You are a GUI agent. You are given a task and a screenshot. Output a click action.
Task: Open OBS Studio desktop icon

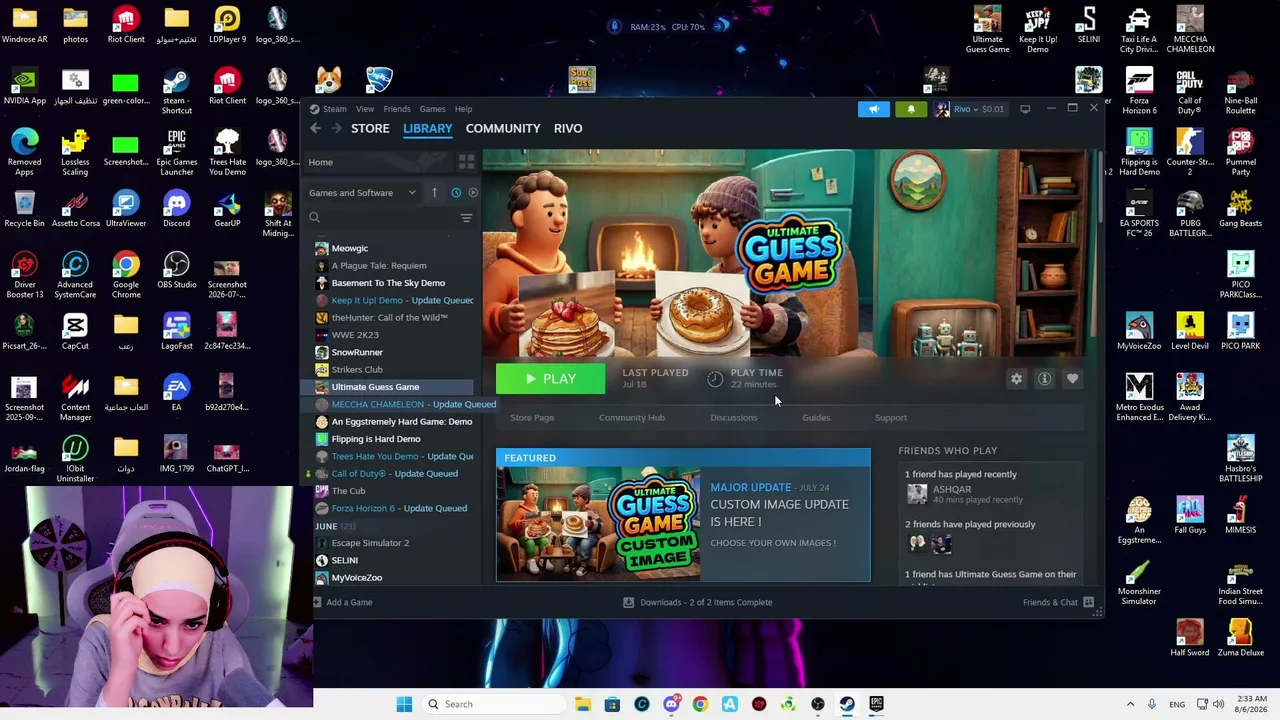tap(176, 270)
